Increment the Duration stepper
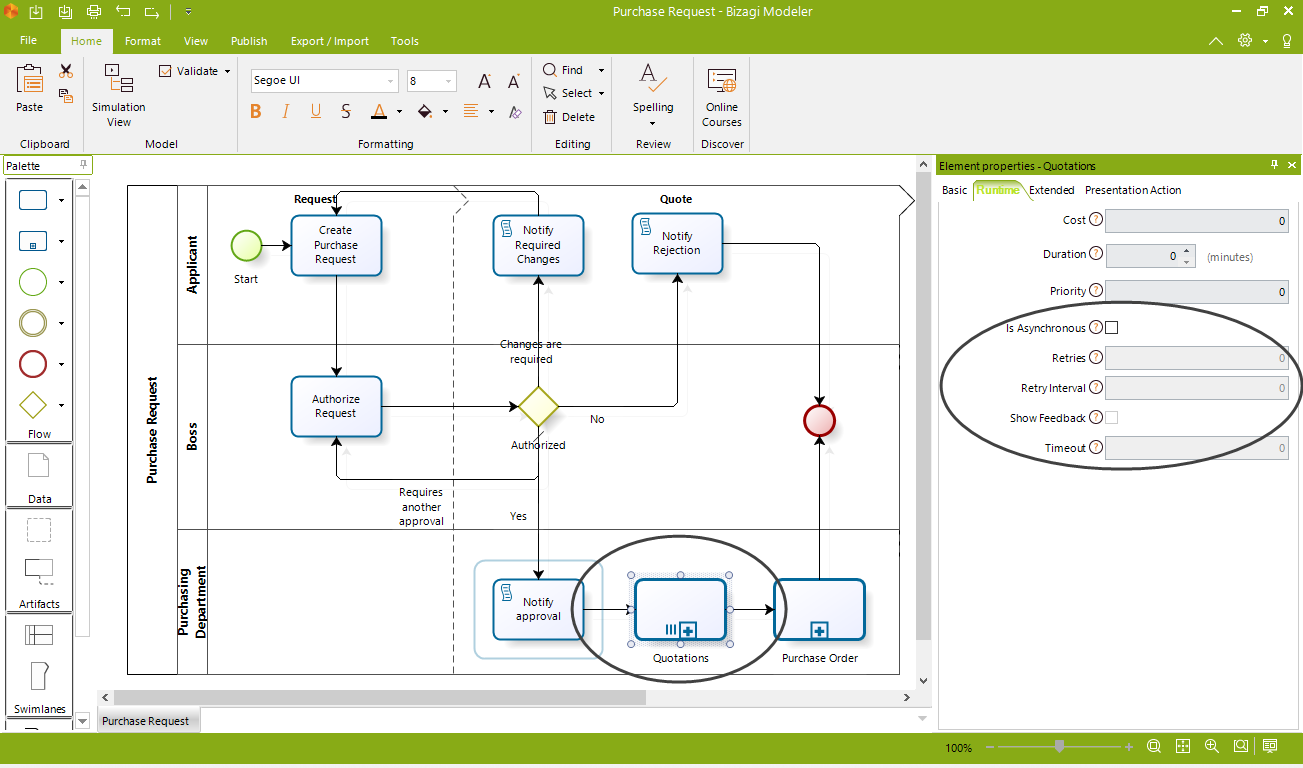 point(1187,250)
